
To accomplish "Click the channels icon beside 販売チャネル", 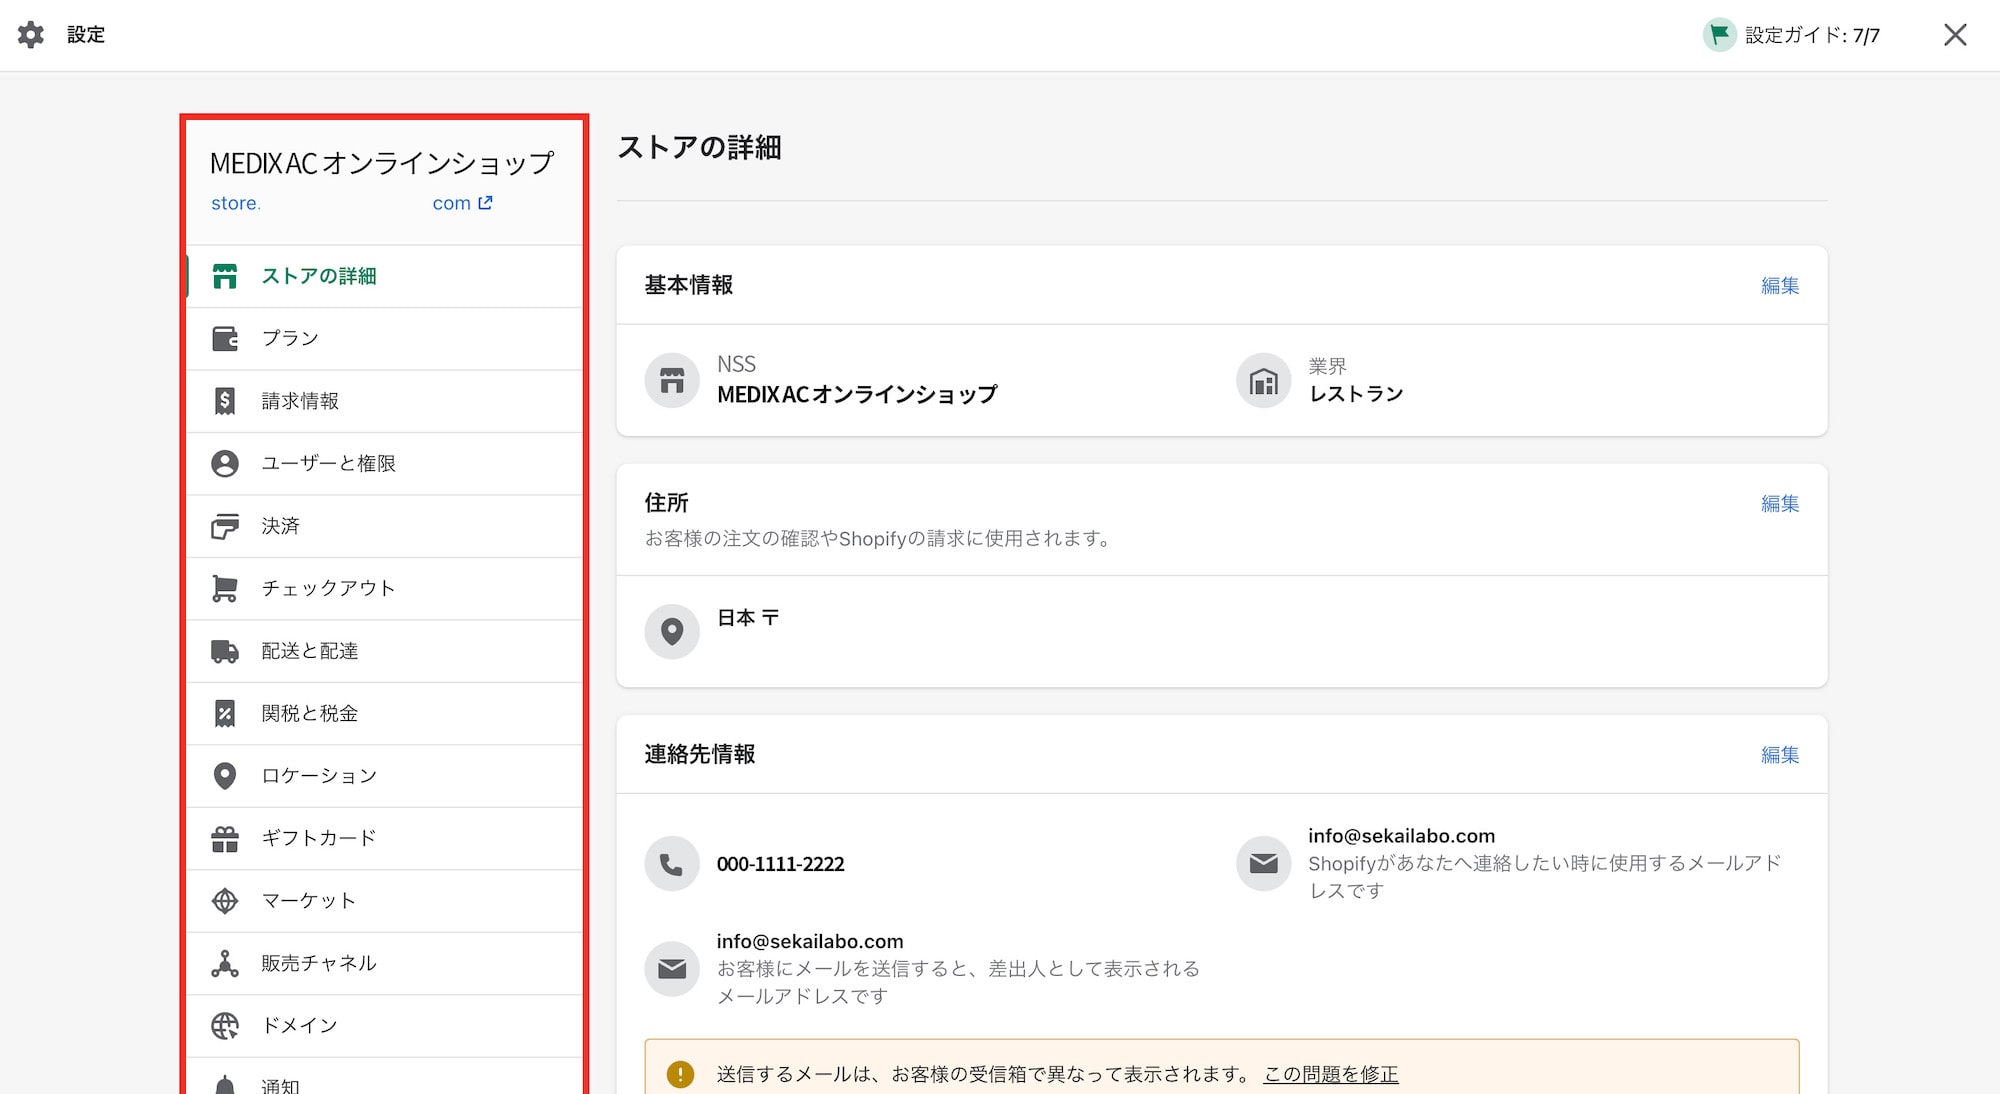I will click(225, 964).
